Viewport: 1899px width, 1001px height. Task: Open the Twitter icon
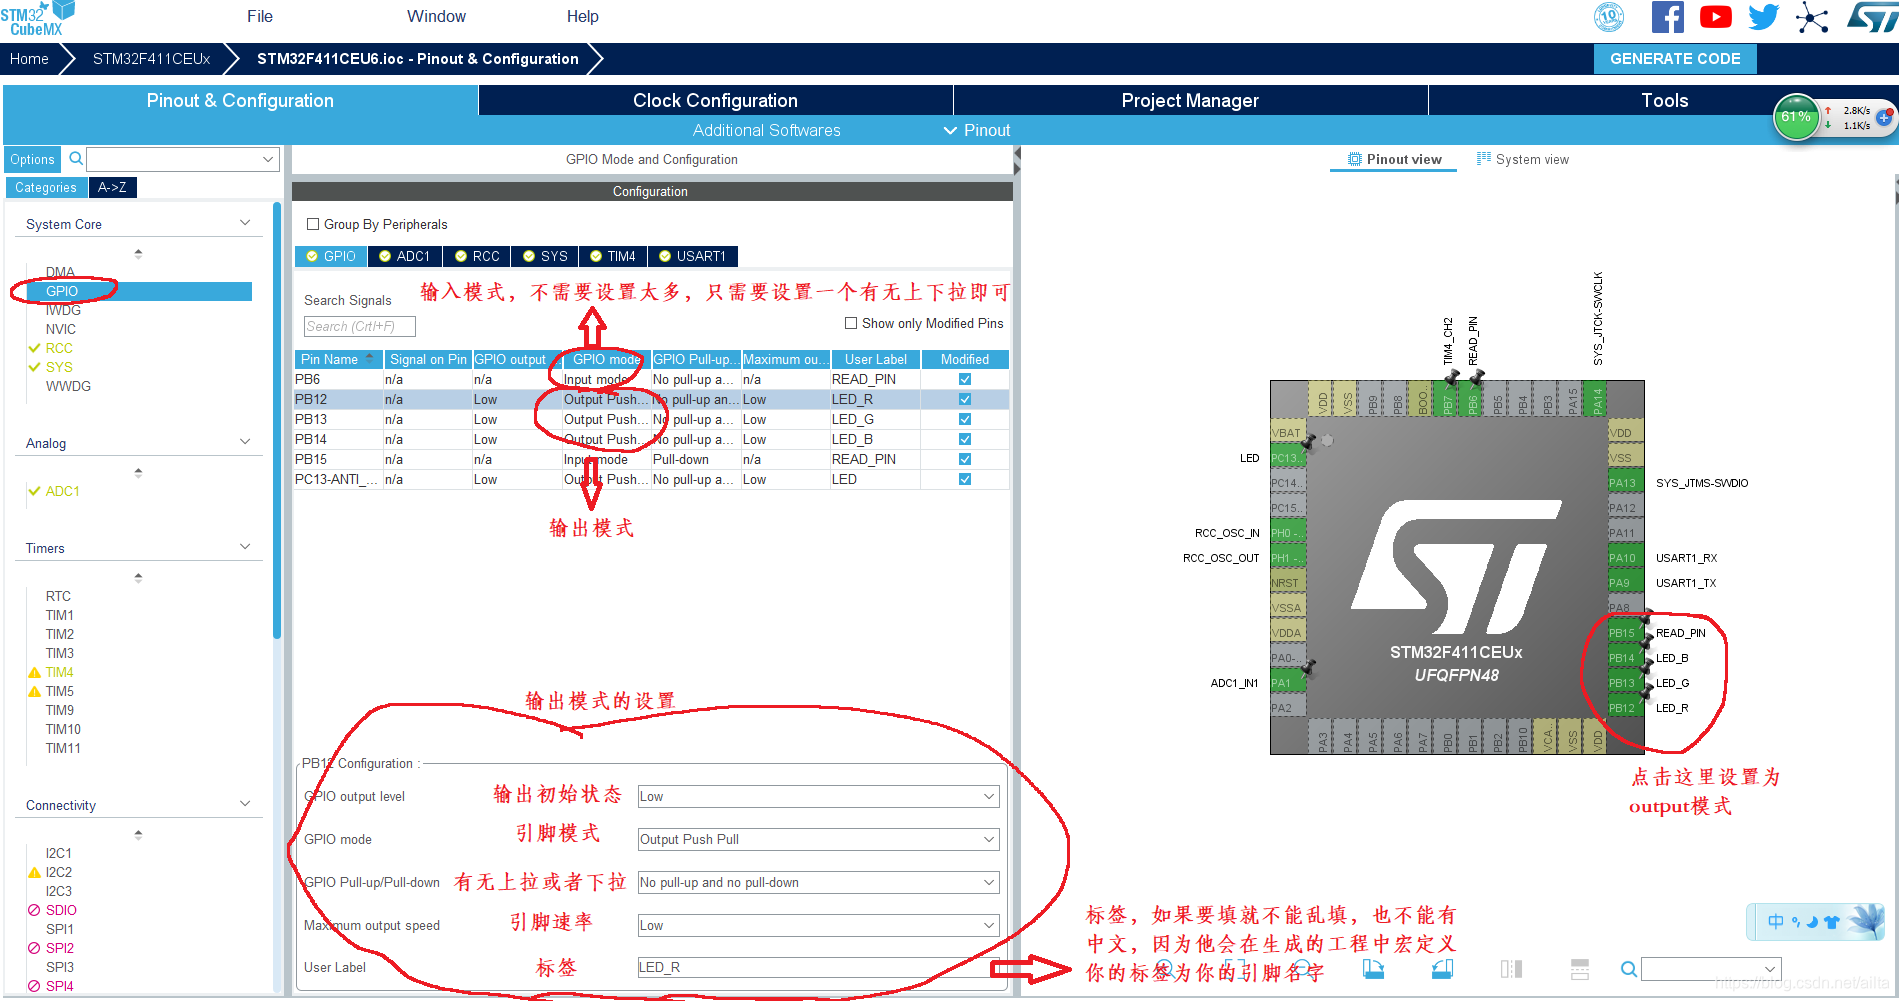[x=1764, y=17]
